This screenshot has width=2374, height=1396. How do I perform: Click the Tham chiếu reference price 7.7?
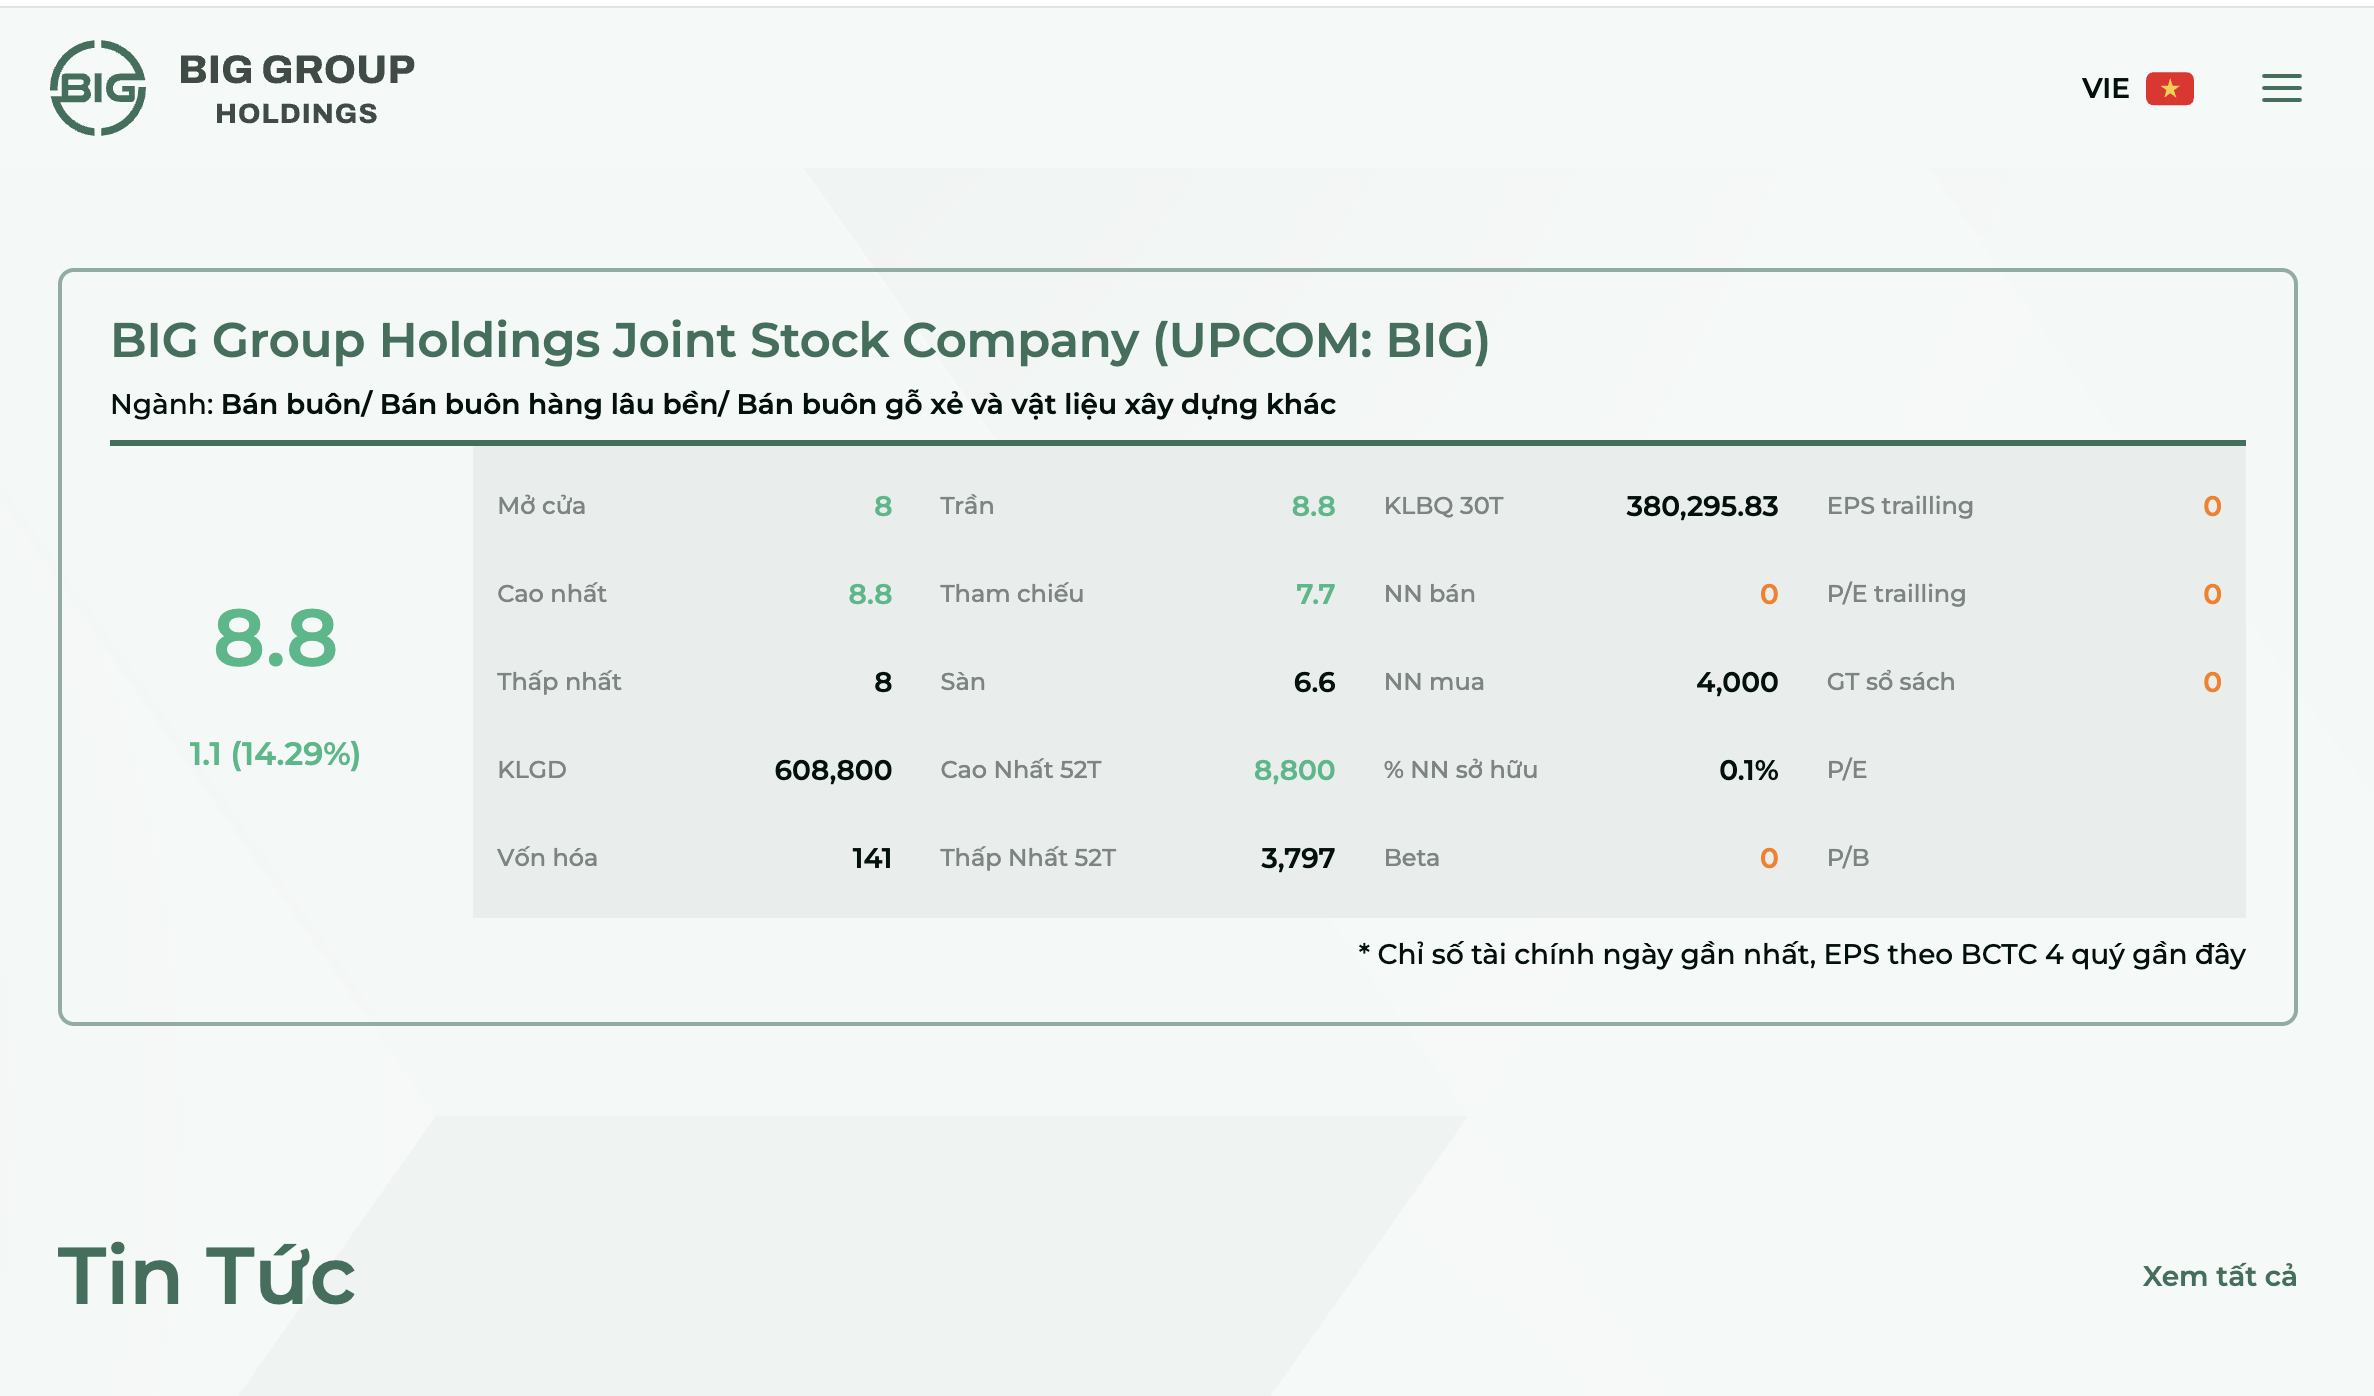click(x=1316, y=593)
